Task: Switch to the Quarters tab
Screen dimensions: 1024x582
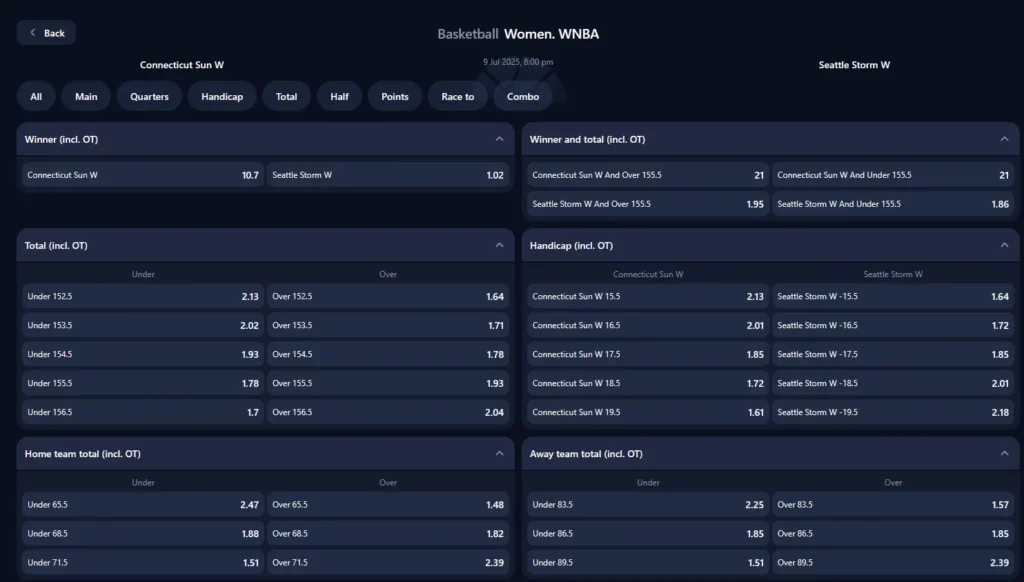Action: 149,96
